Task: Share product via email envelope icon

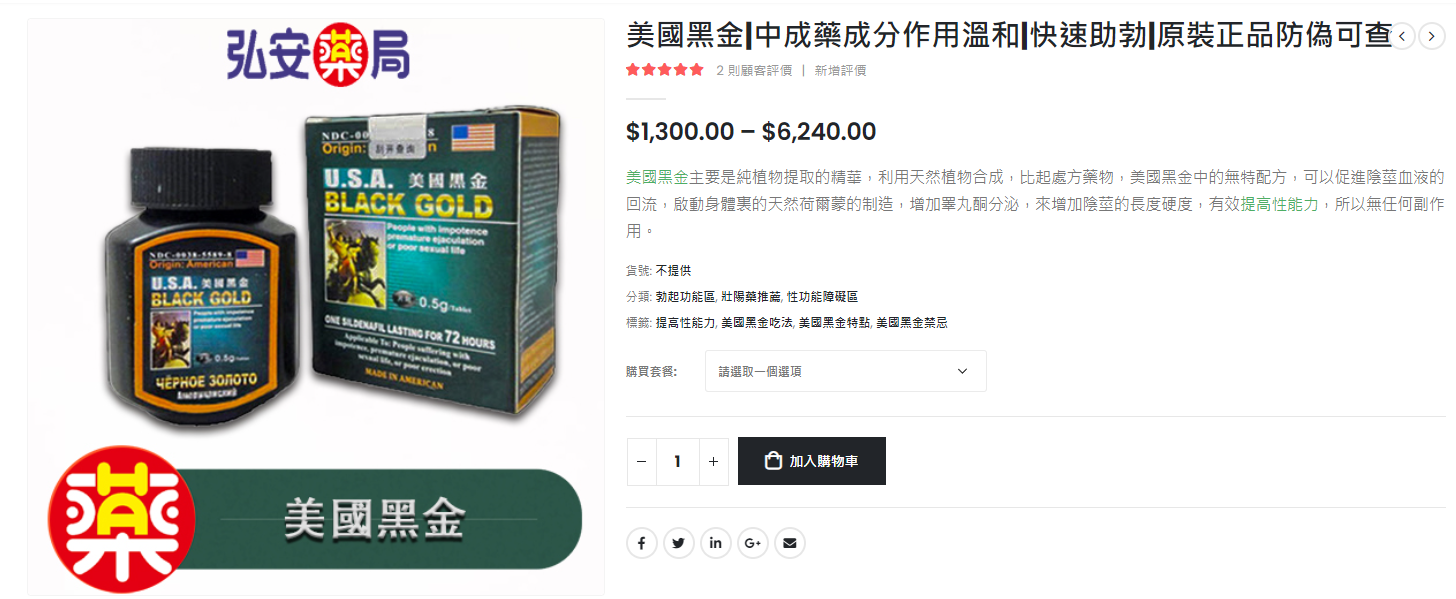Action: coord(790,543)
